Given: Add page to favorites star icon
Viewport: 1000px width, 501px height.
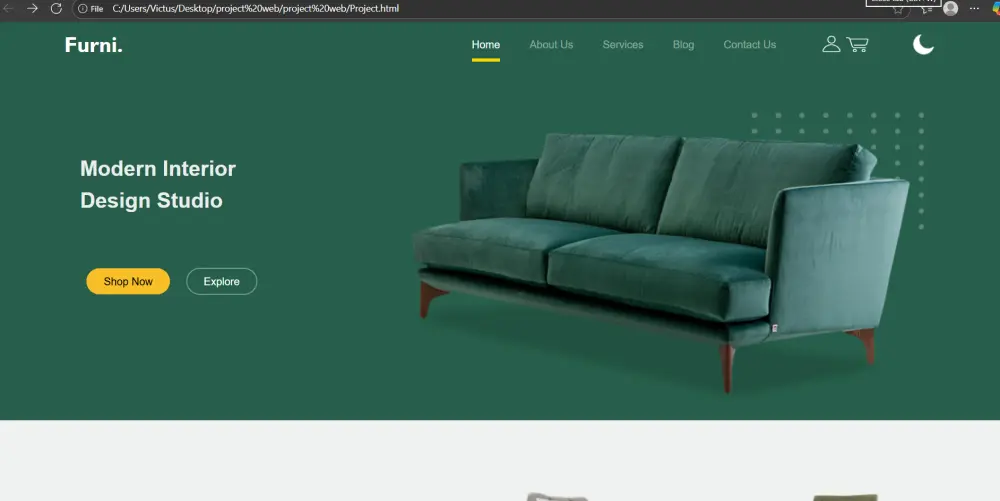Looking at the screenshot, I should tap(898, 10).
